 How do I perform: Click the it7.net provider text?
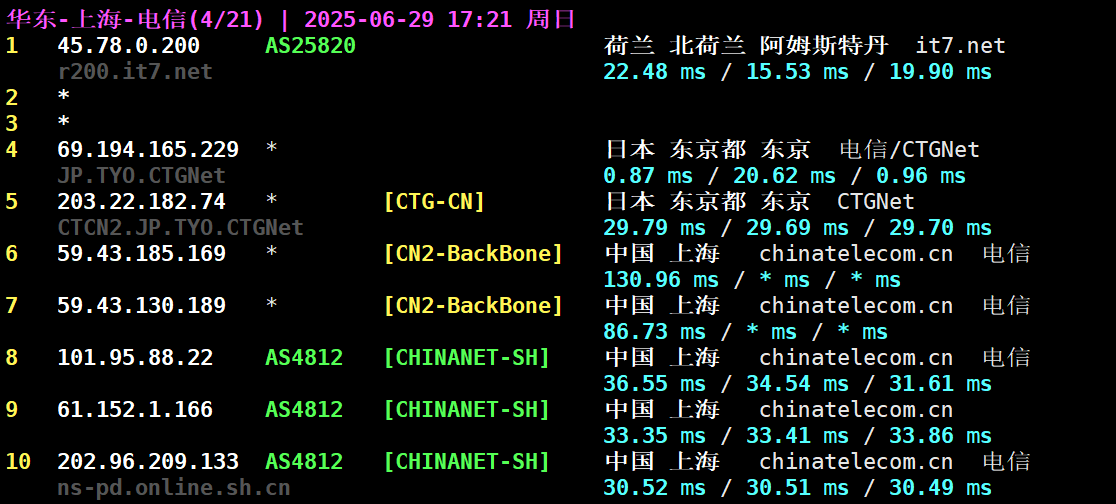pos(960,46)
